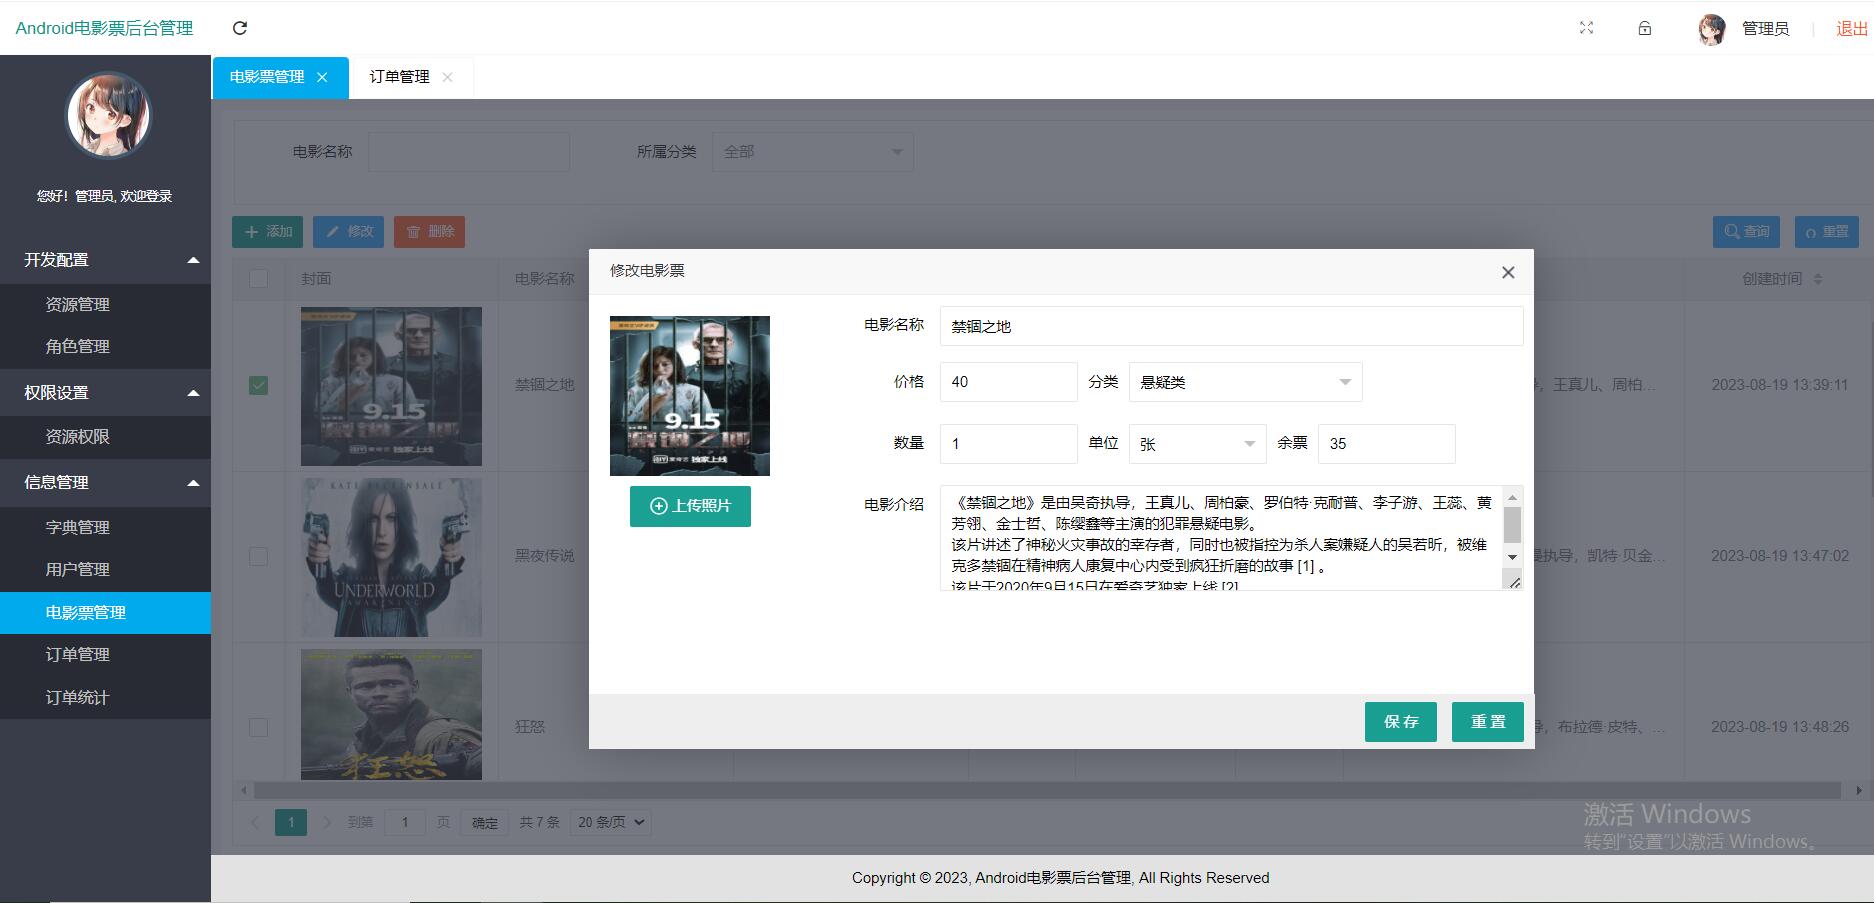Switch to the 订单管理 tab
This screenshot has width=1874, height=903.
pos(398,76)
